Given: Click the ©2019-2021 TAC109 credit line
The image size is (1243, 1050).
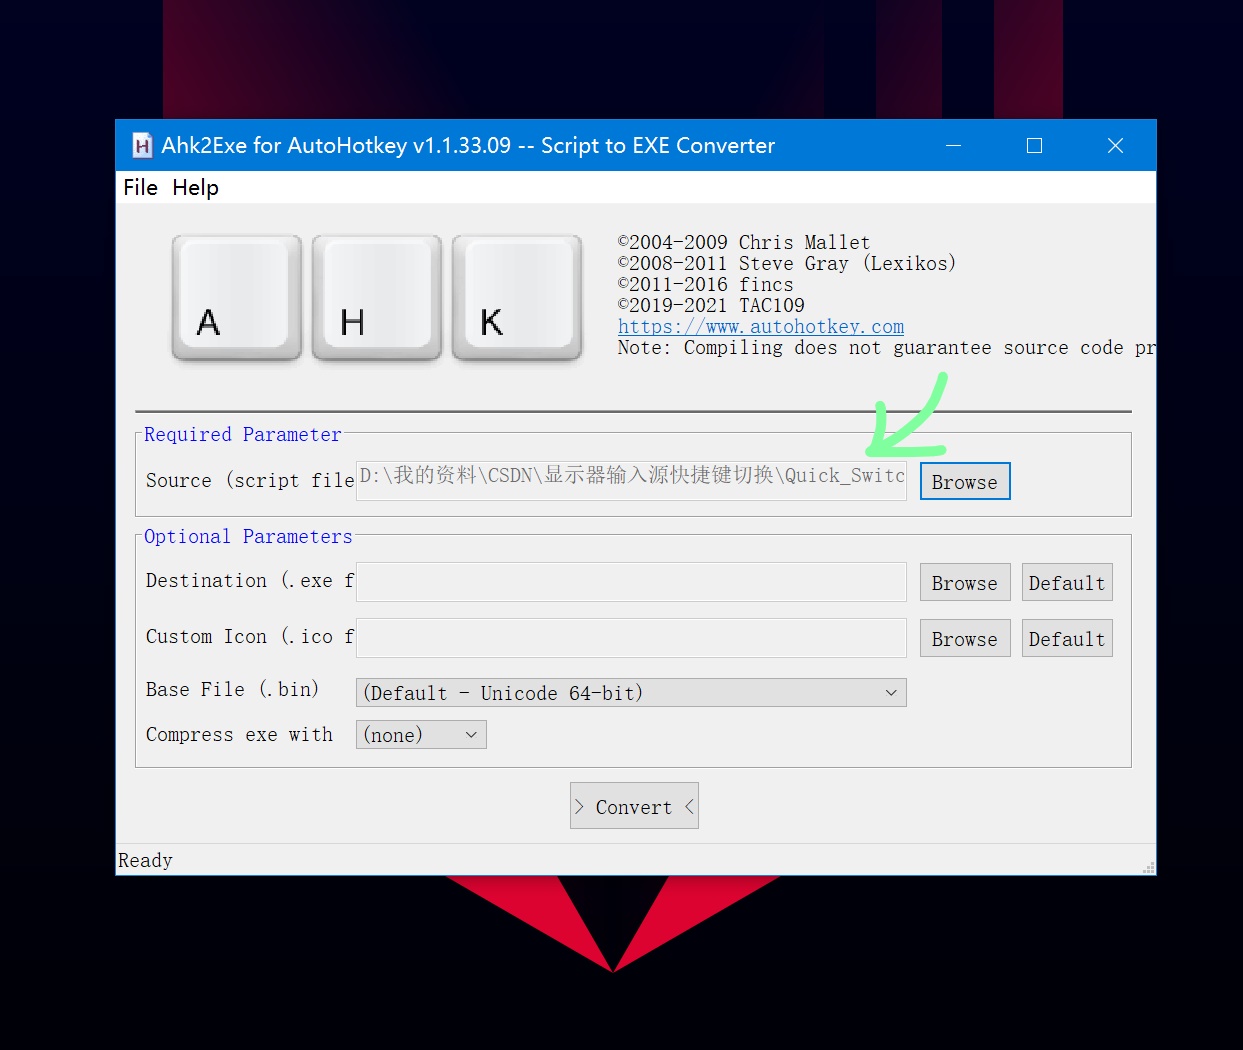Looking at the screenshot, I should coord(711,305).
